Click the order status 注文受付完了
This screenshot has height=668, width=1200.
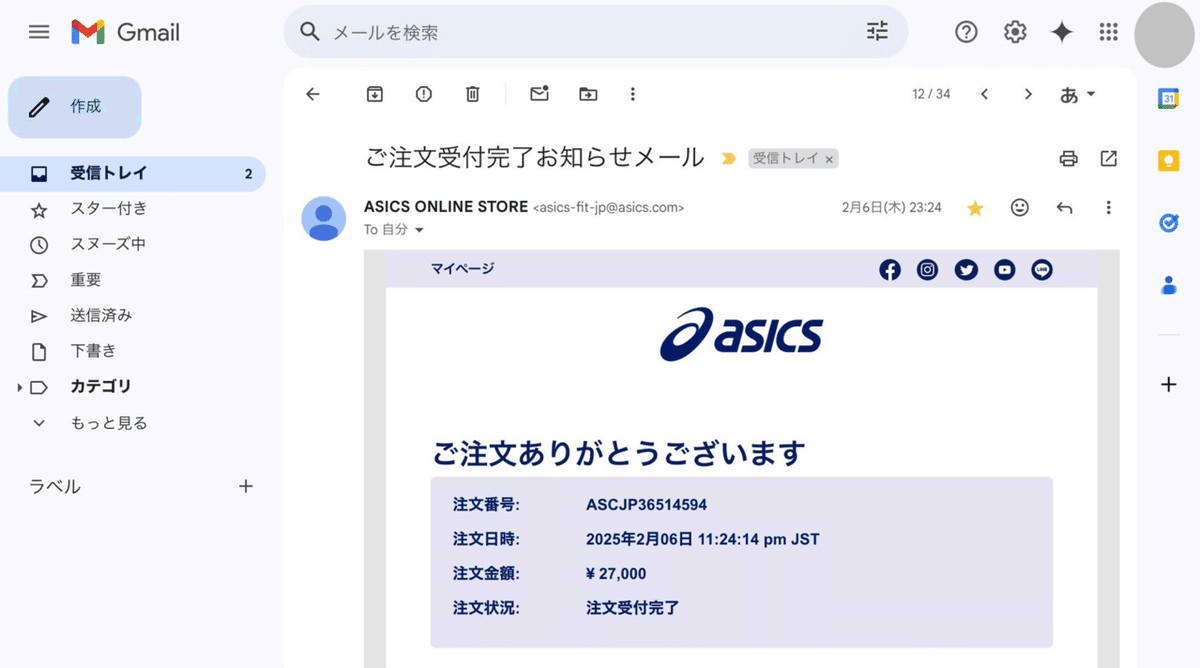(x=633, y=608)
